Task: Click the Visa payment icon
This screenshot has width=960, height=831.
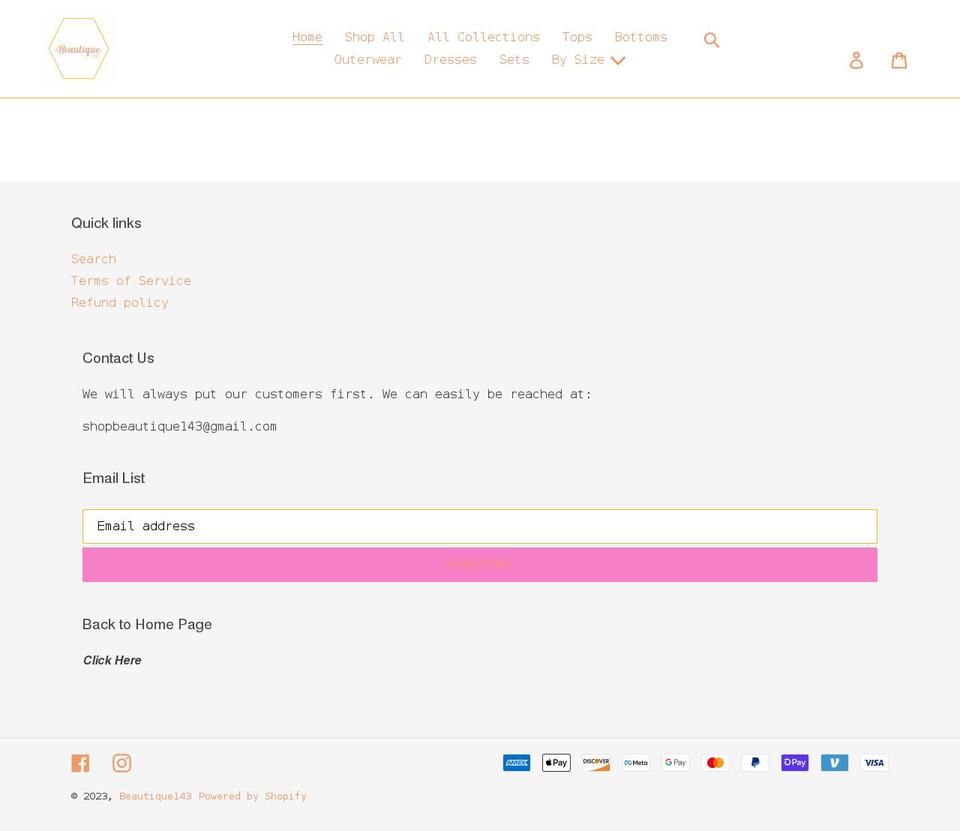Action: (x=874, y=762)
